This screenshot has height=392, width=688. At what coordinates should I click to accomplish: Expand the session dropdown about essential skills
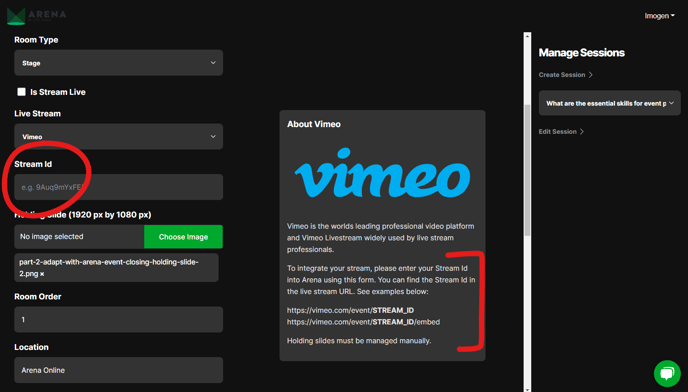click(609, 103)
